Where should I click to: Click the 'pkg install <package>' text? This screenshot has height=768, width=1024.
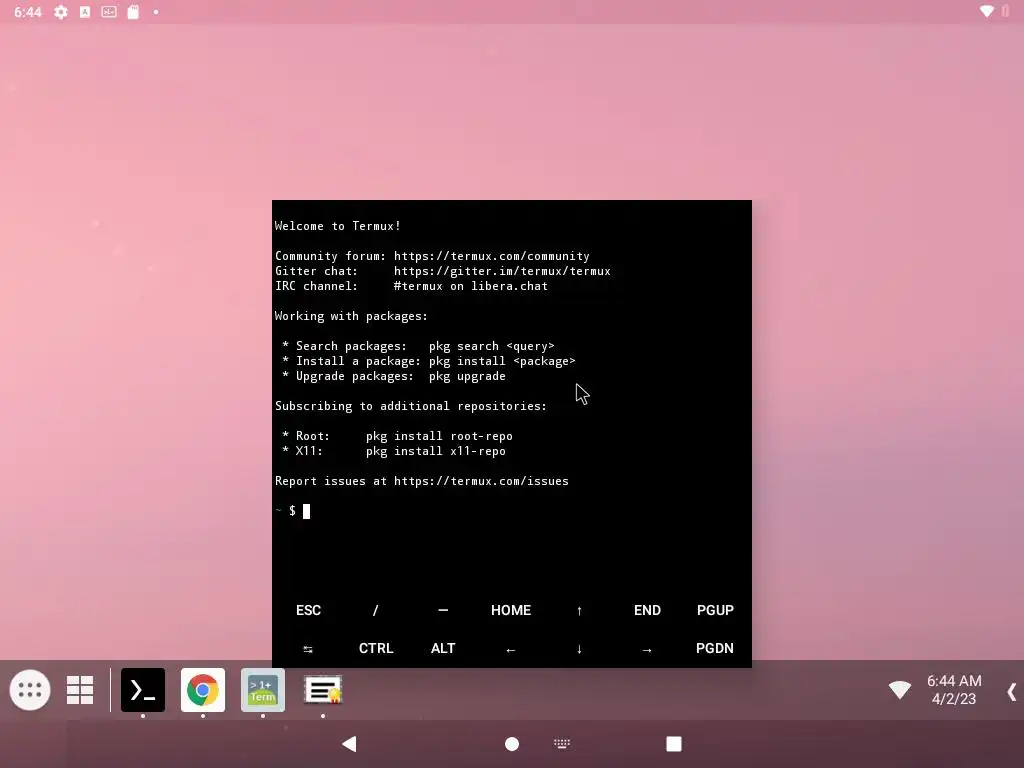[x=502, y=361]
